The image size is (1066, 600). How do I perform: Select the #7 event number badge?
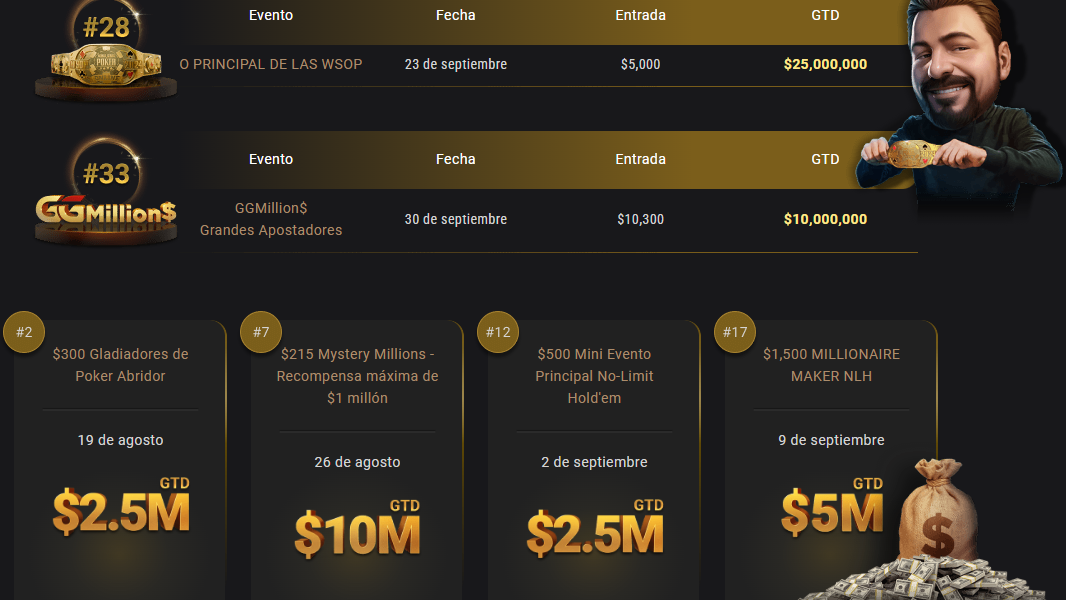pos(261,332)
